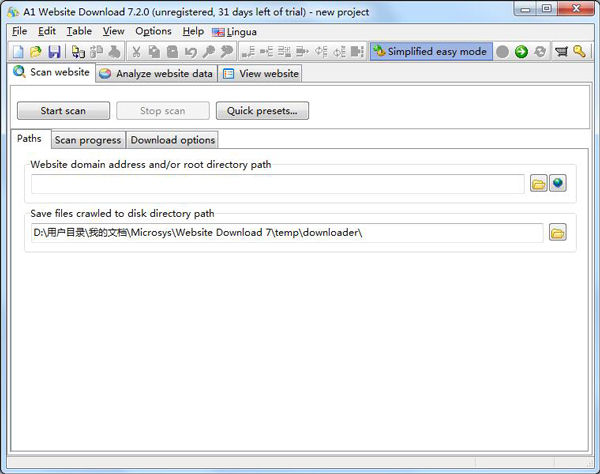Viewport: 600px width, 474px height.
Task: Click the toolbar icon right of Save
Action: click(78, 52)
